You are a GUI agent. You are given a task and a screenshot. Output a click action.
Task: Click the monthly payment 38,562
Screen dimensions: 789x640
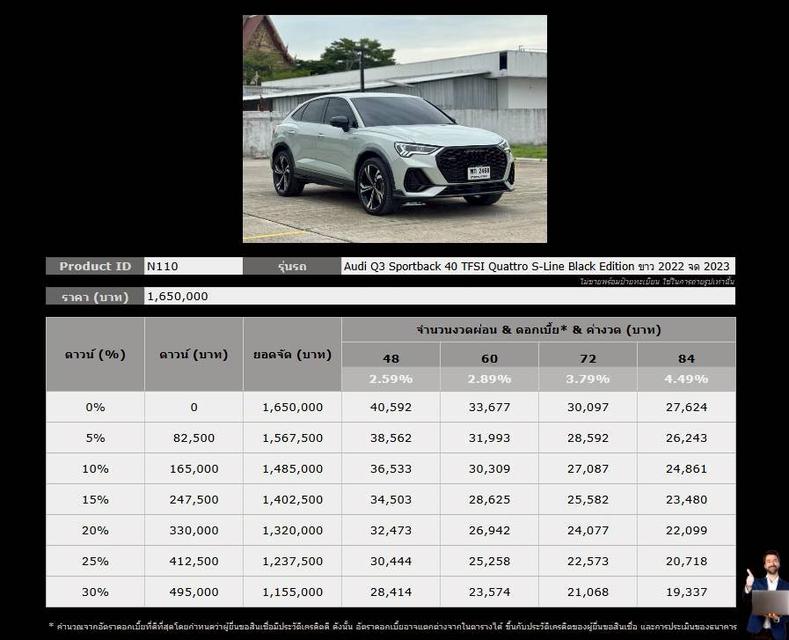391,438
